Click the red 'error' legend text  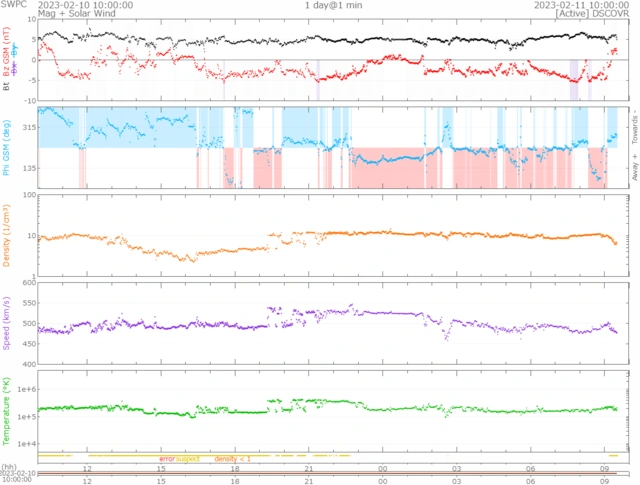click(x=167, y=458)
